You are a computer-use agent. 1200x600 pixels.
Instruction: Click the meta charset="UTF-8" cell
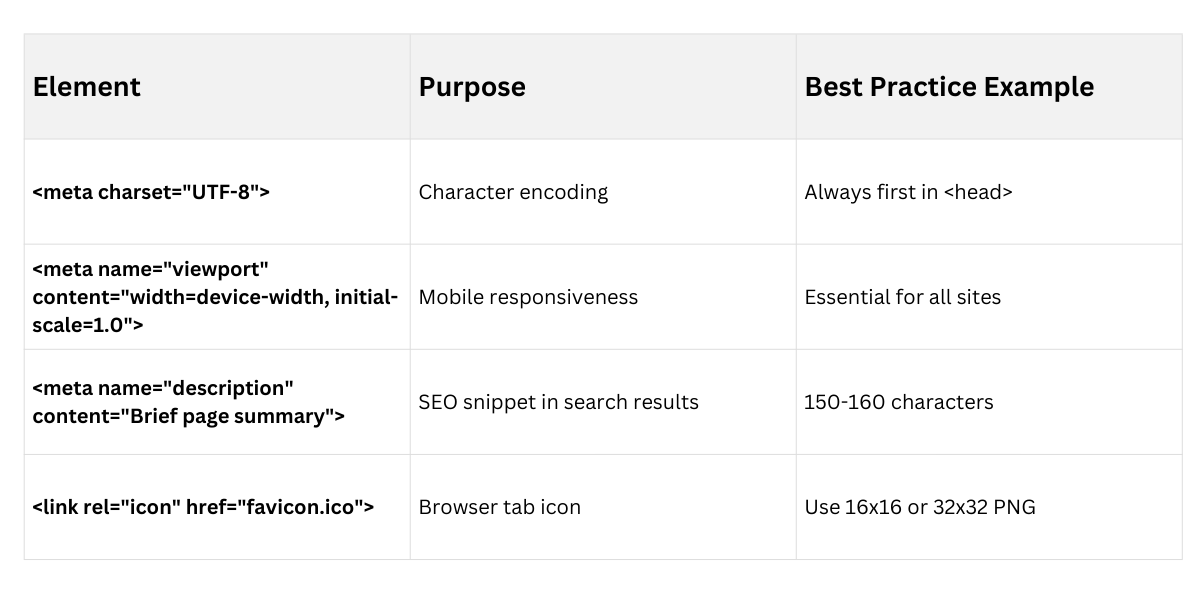(x=151, y=192)
